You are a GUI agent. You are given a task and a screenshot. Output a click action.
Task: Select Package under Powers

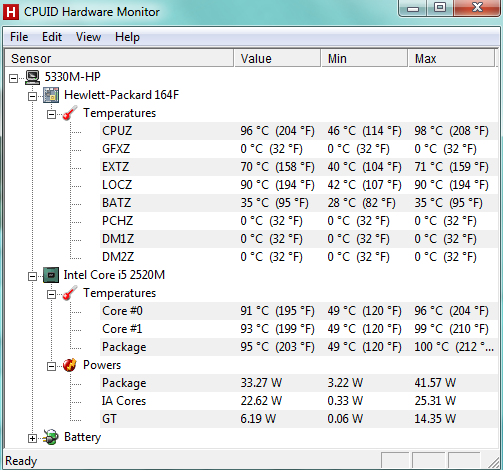point(298,383)
